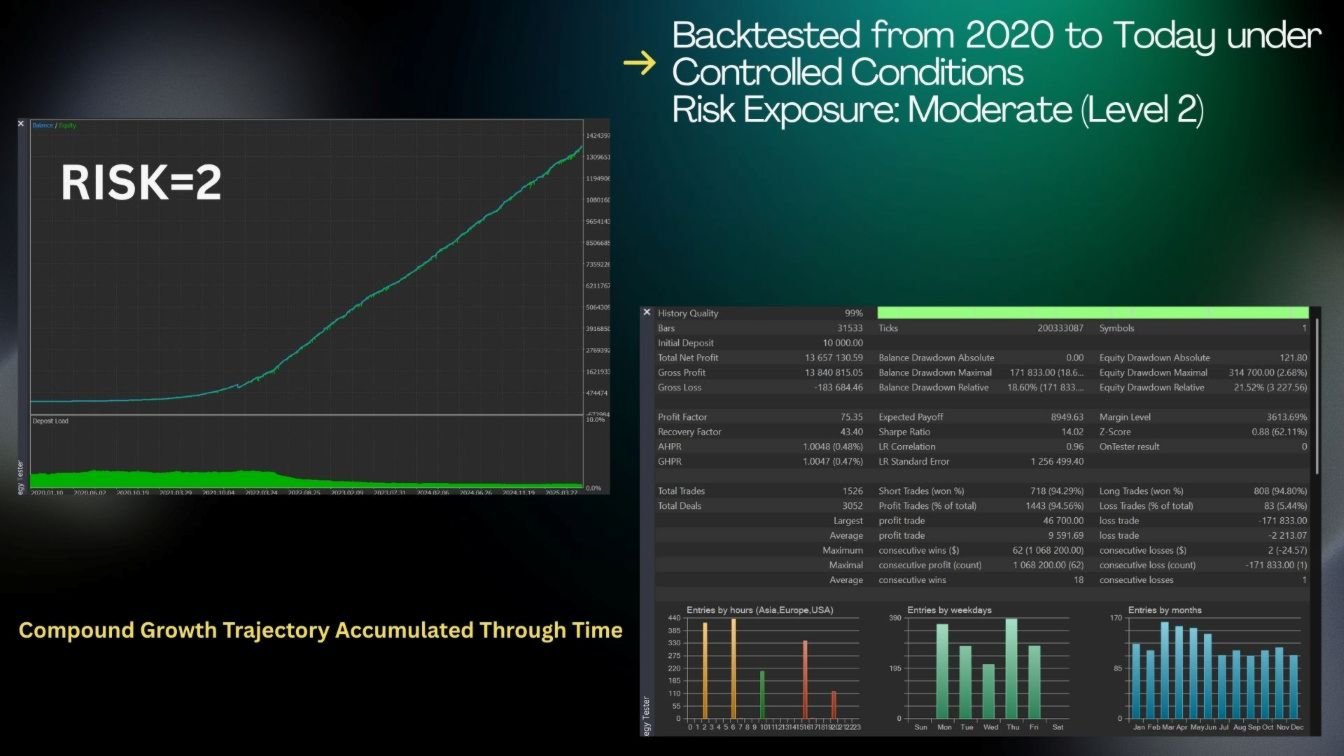This screenshot has height=756, width=1344.
Task: Select the green Equity legend label
Action: [x=66, y=125]
